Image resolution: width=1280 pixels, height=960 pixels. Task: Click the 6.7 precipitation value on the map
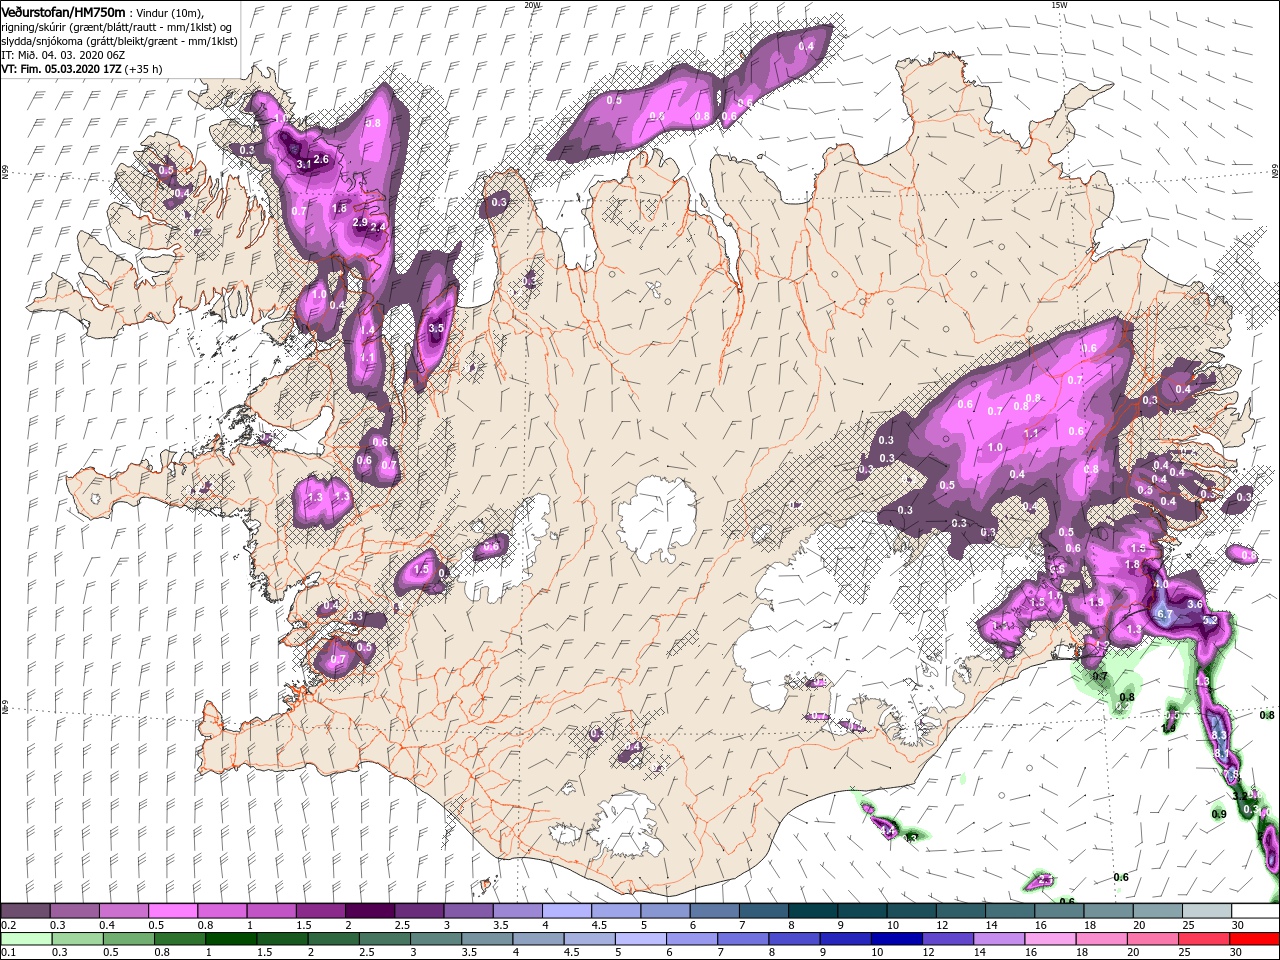click(x=1164, y=614)
